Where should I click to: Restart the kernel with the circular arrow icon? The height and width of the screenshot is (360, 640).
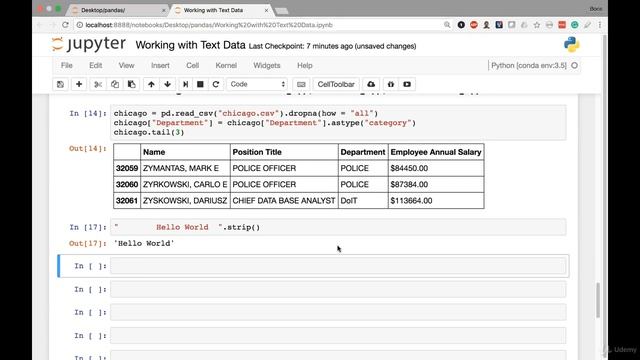pos(216,84)
